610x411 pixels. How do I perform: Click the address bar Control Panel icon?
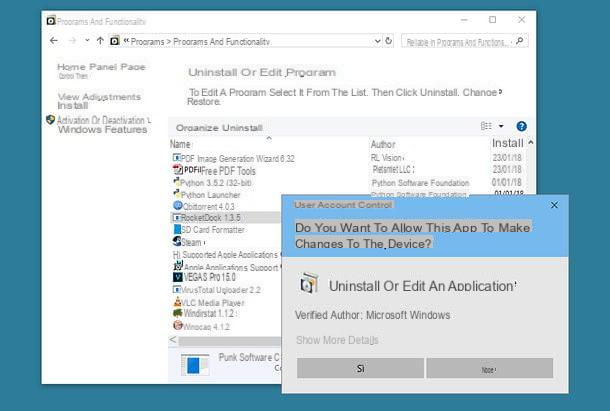point(114,40)
